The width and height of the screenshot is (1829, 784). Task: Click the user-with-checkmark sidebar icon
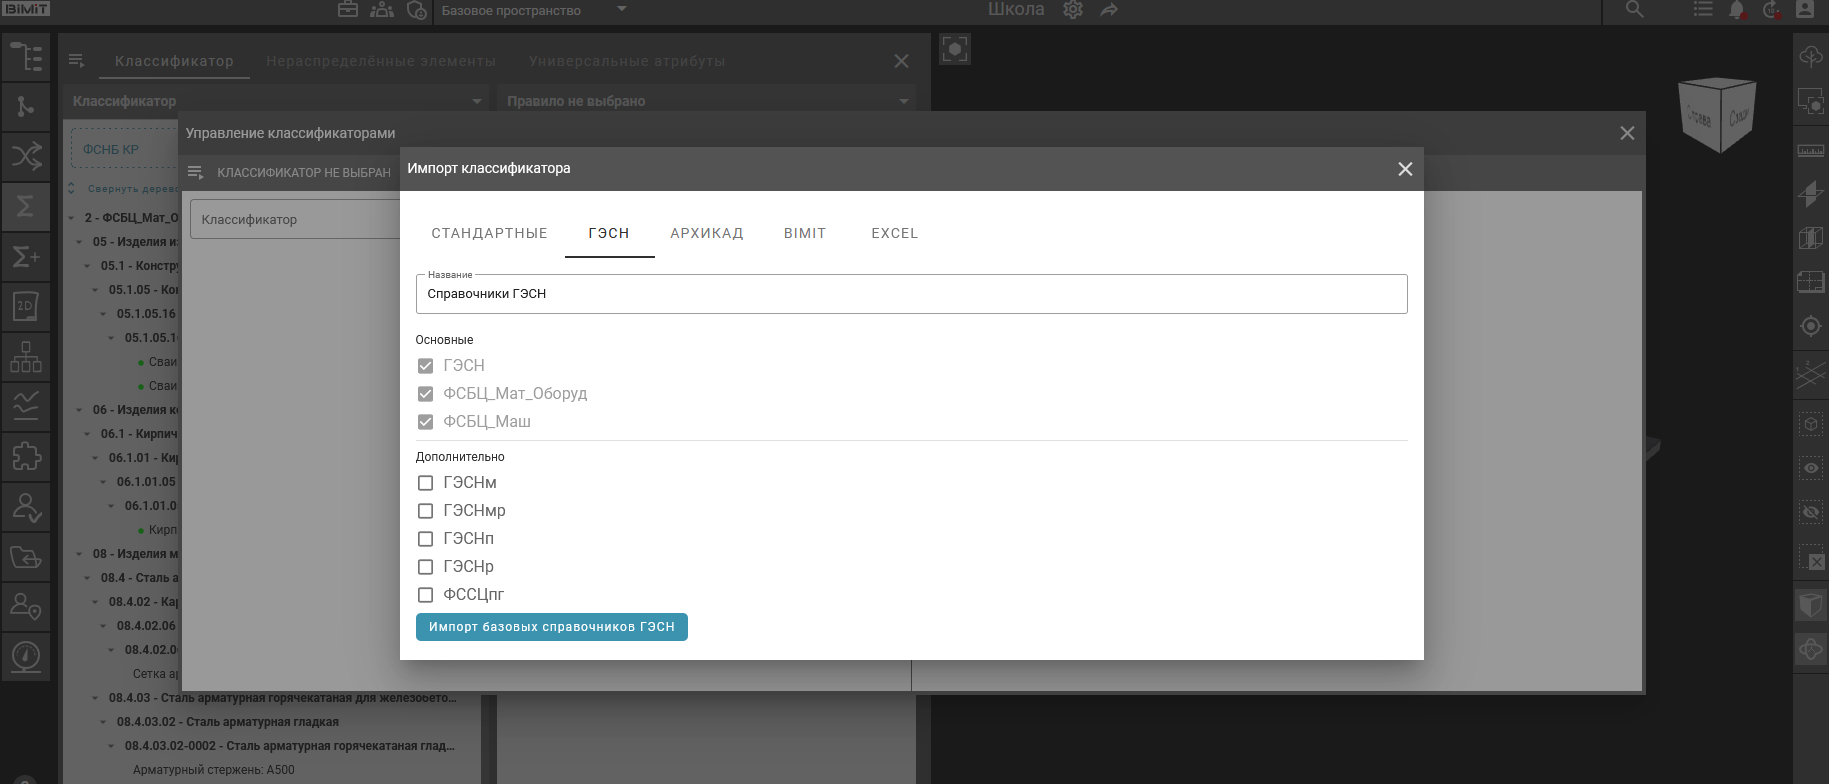coord(26,506)
